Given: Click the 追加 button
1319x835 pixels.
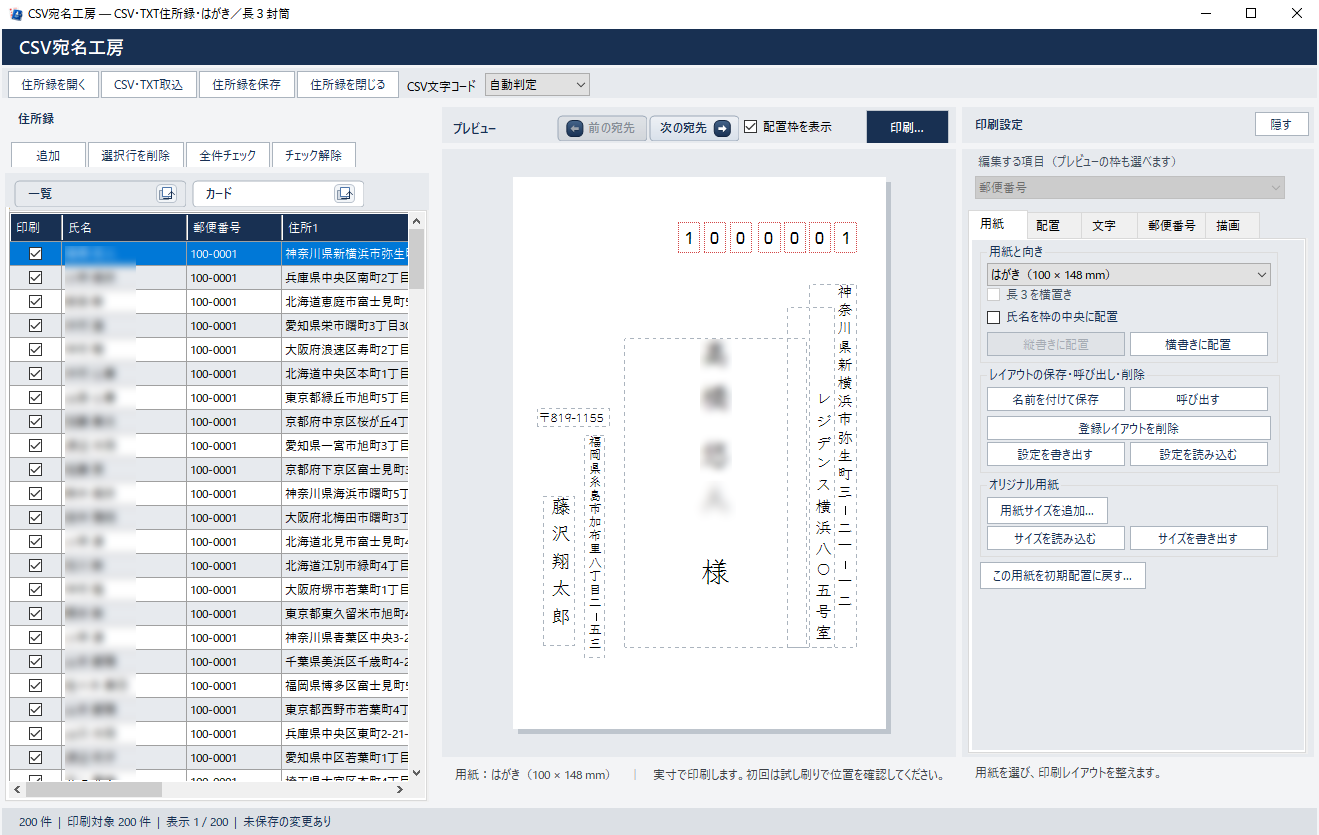Looking at the screenshot, I should click(48, 155).
